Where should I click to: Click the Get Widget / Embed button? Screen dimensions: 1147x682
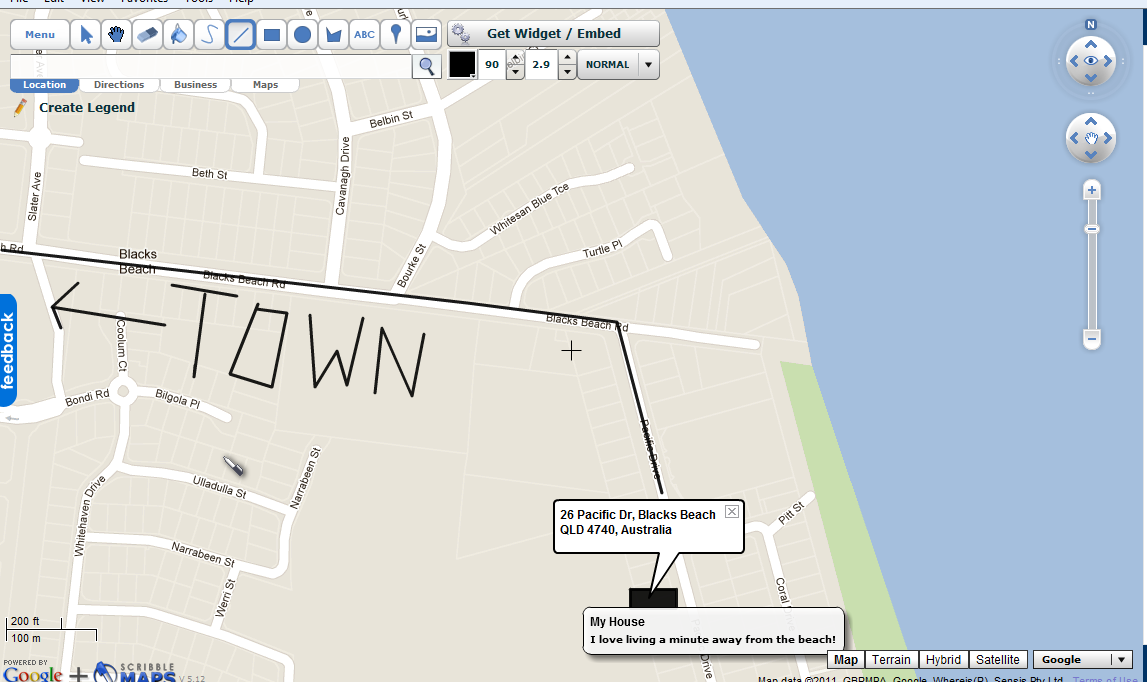coord(553,32)
